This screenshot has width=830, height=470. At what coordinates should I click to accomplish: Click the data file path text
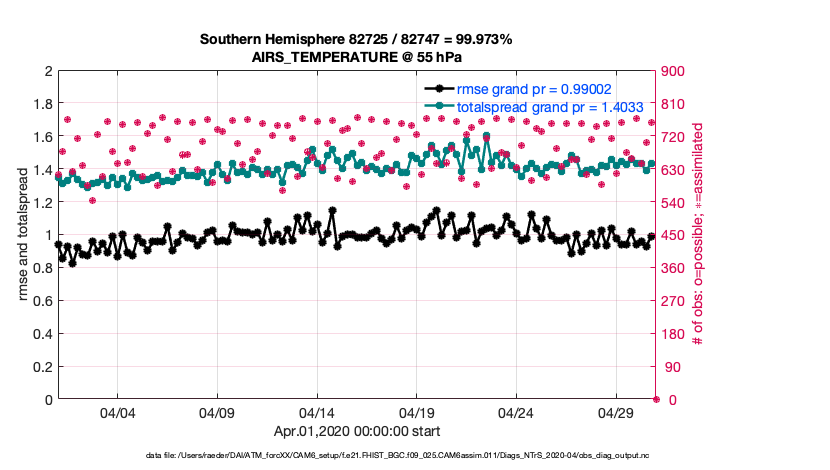(x=413, y=456)
